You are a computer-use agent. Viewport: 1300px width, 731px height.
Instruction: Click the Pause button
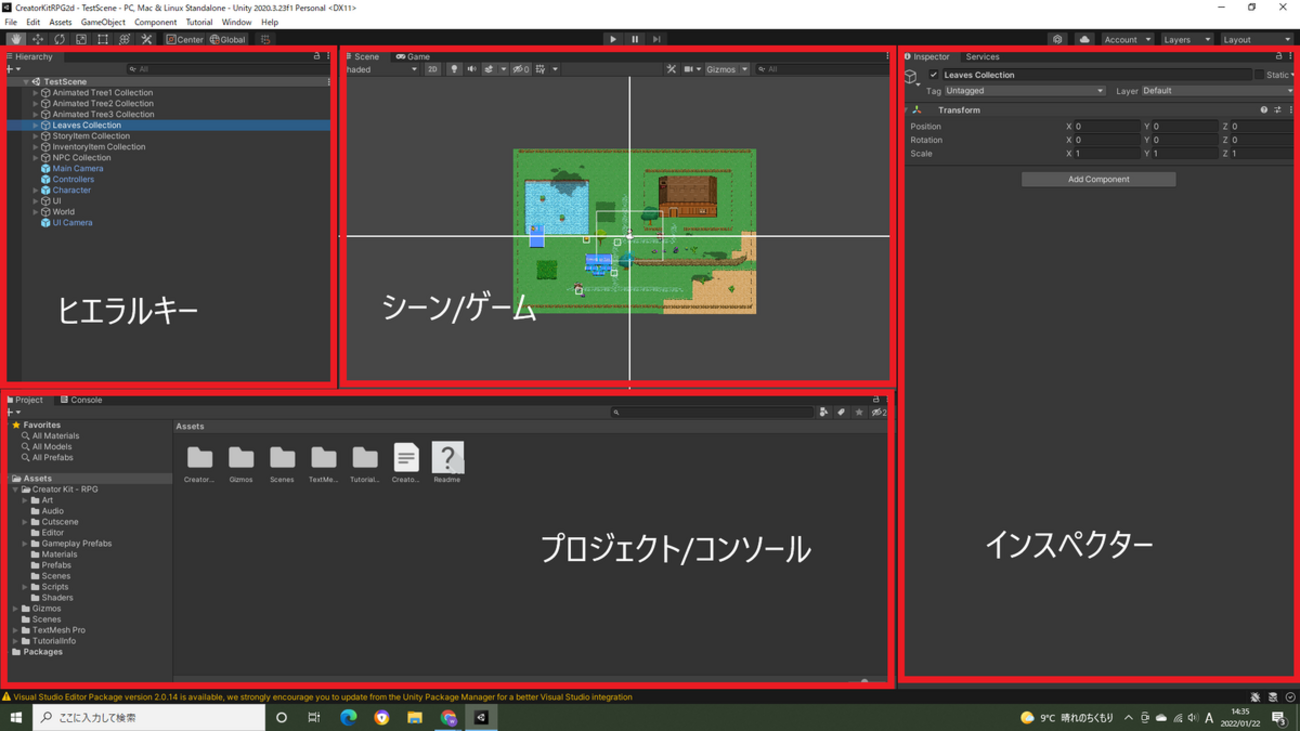coord(634,39)
